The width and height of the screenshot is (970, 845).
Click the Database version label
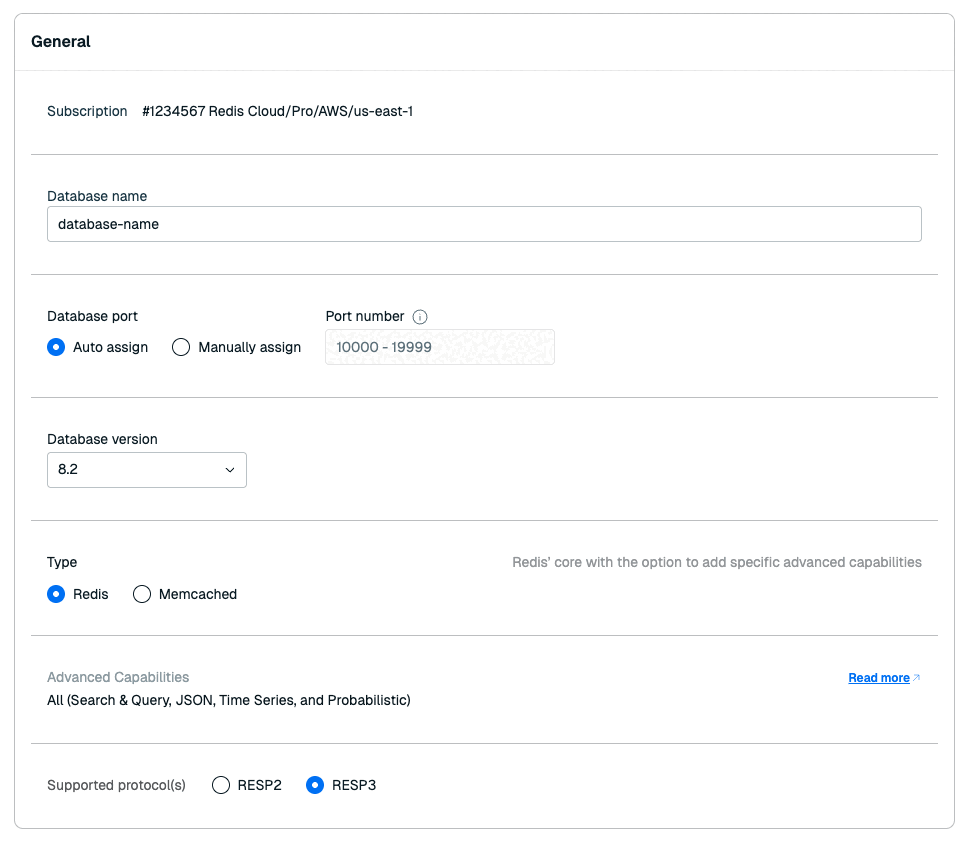[102, 439]
